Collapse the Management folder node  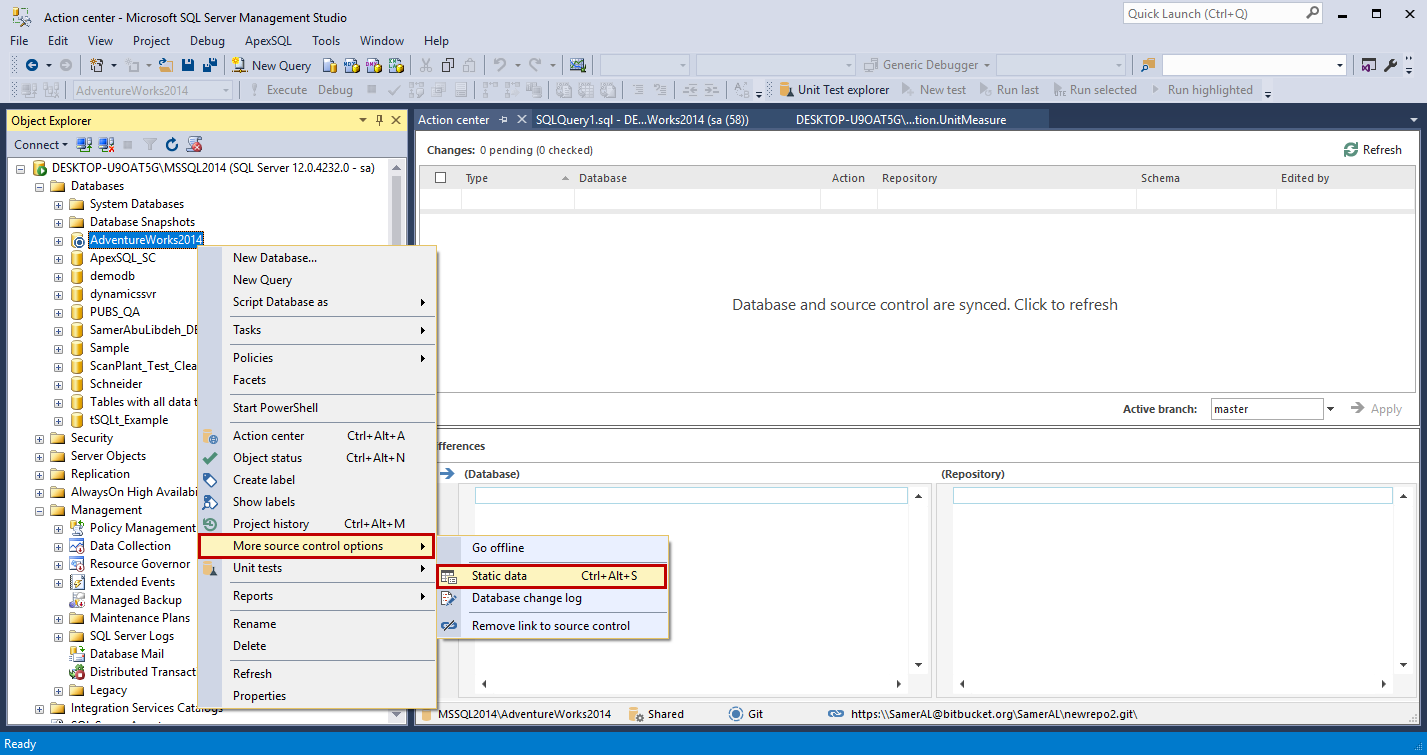40,510
